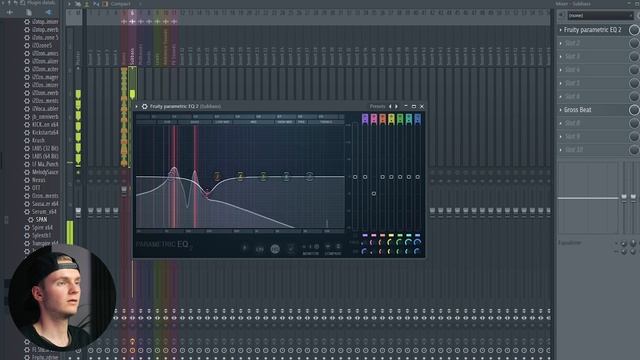Click the green band token on the EQ graph

coord(263,177)
